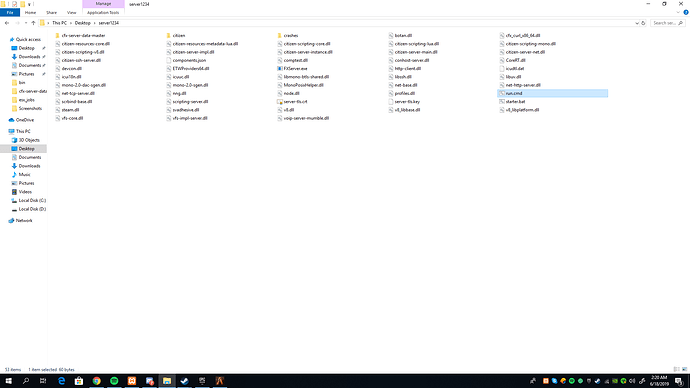This screenshot has width=690, height=388.
Task: Open Local Disk (D:) in navigation pane
Action: 32,209
